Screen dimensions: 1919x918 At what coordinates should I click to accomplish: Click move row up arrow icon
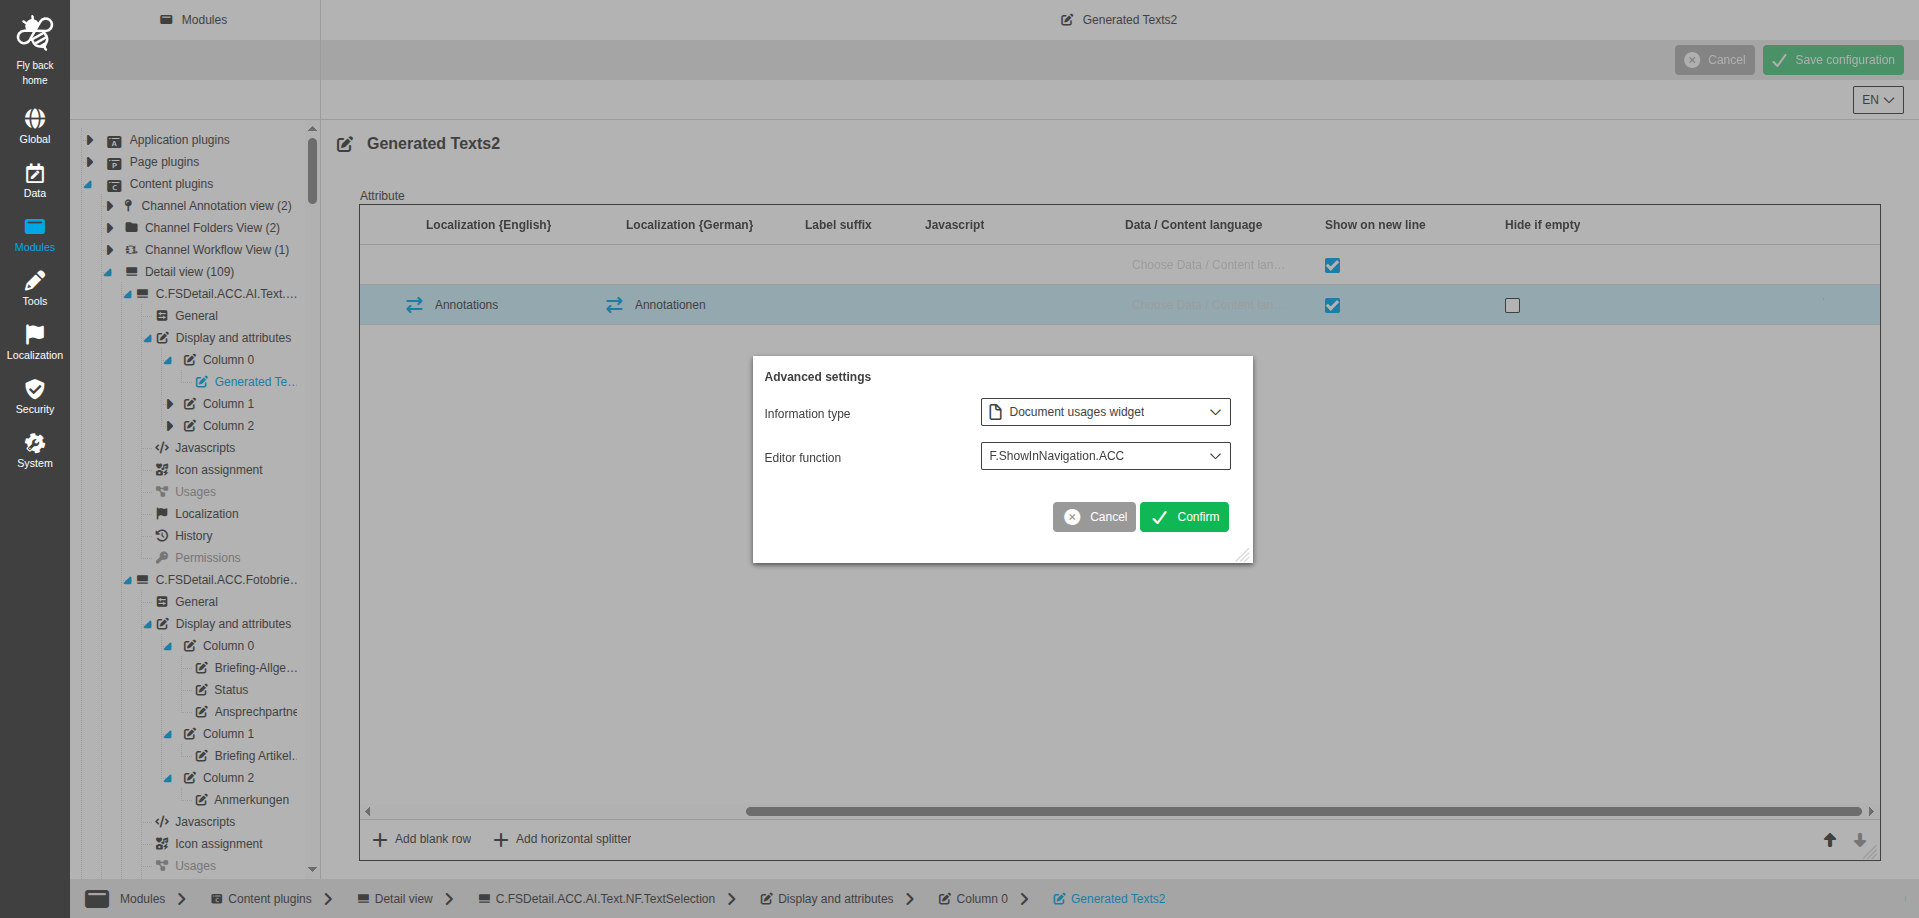[x=1830, y=840]
